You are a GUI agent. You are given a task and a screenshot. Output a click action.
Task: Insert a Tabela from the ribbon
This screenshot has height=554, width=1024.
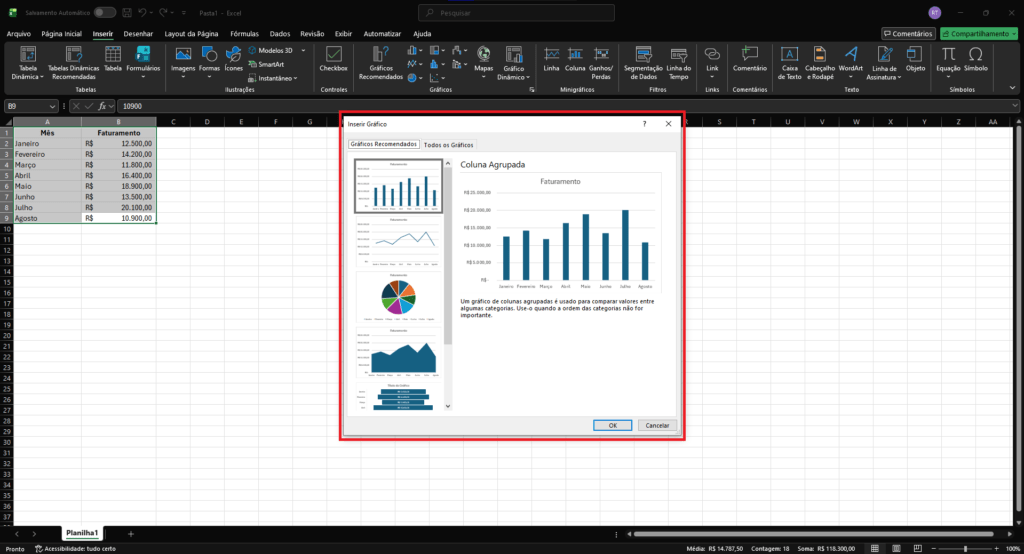click(113, 59)
